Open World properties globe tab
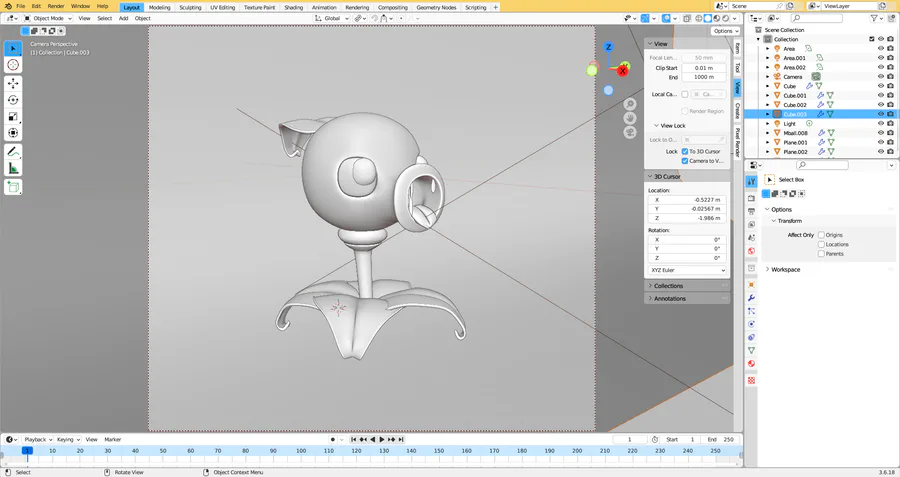Image resolution: width=900 pixels, height=477 pixels. [x=751, y=251]
